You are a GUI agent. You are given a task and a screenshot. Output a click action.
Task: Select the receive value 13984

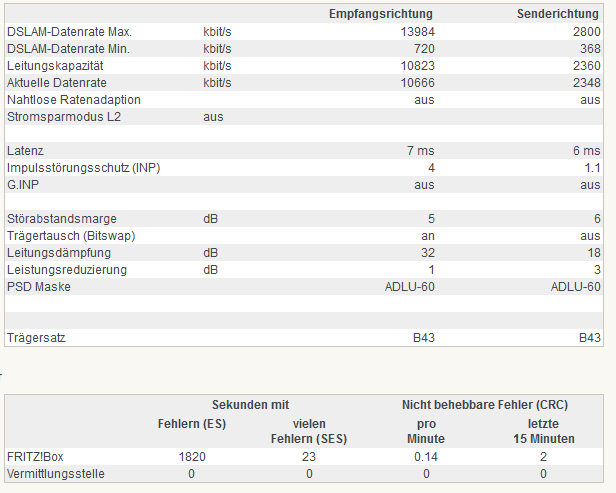(x=418, y=32)
